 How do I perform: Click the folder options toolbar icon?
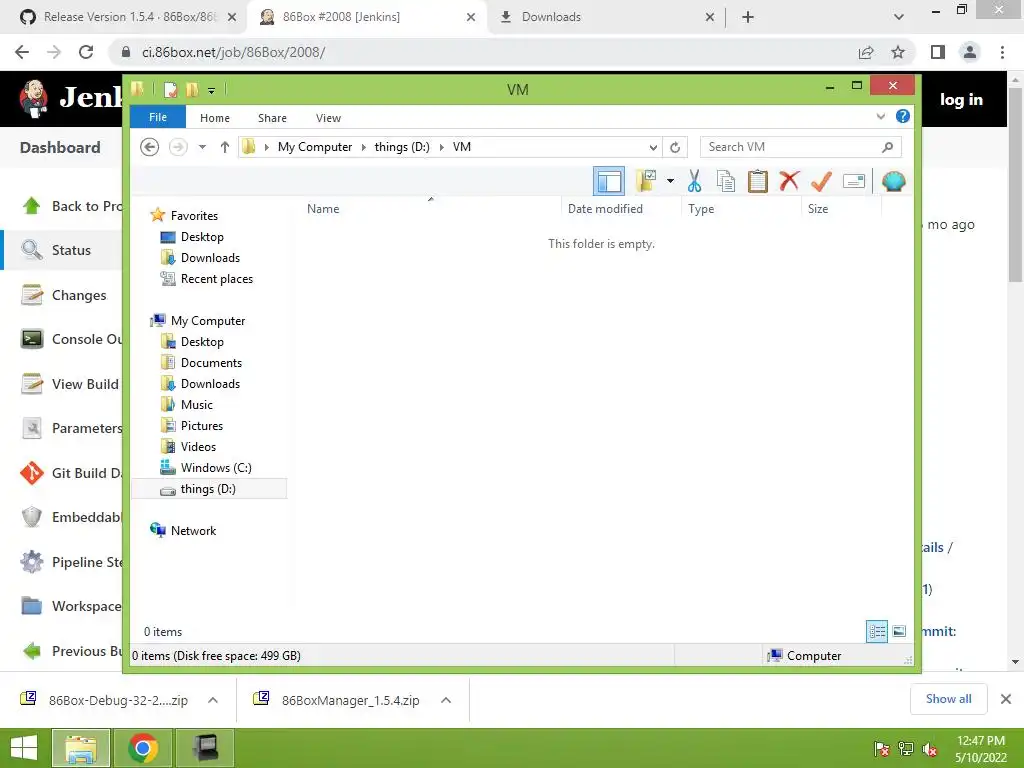coord(646,181)
